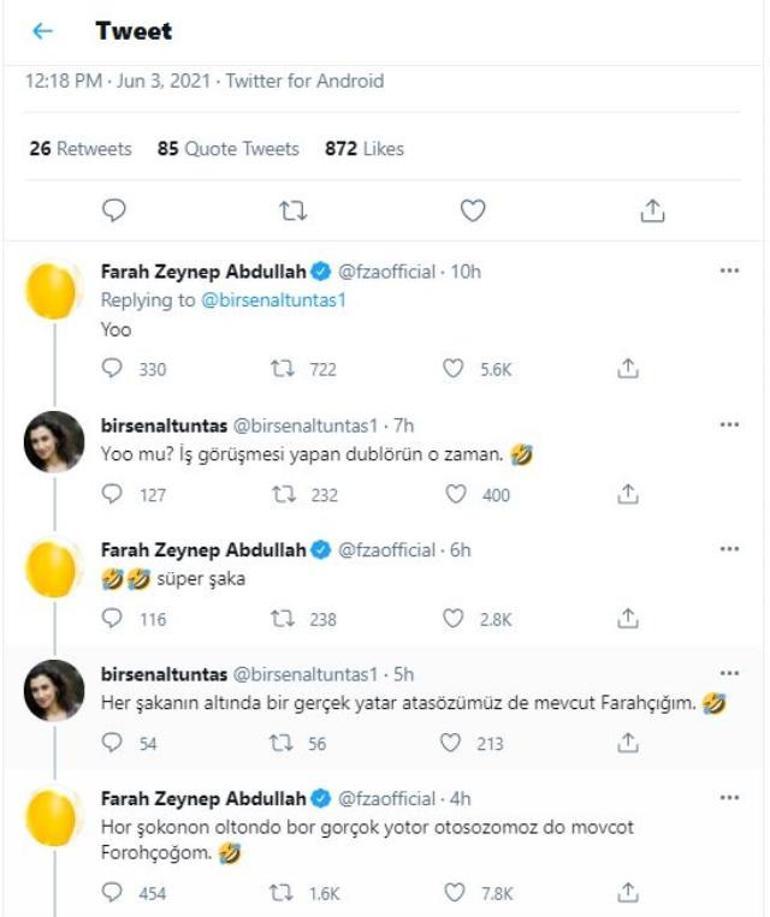Open more options on 'Yoo mu?' tweet

[730, 424]
